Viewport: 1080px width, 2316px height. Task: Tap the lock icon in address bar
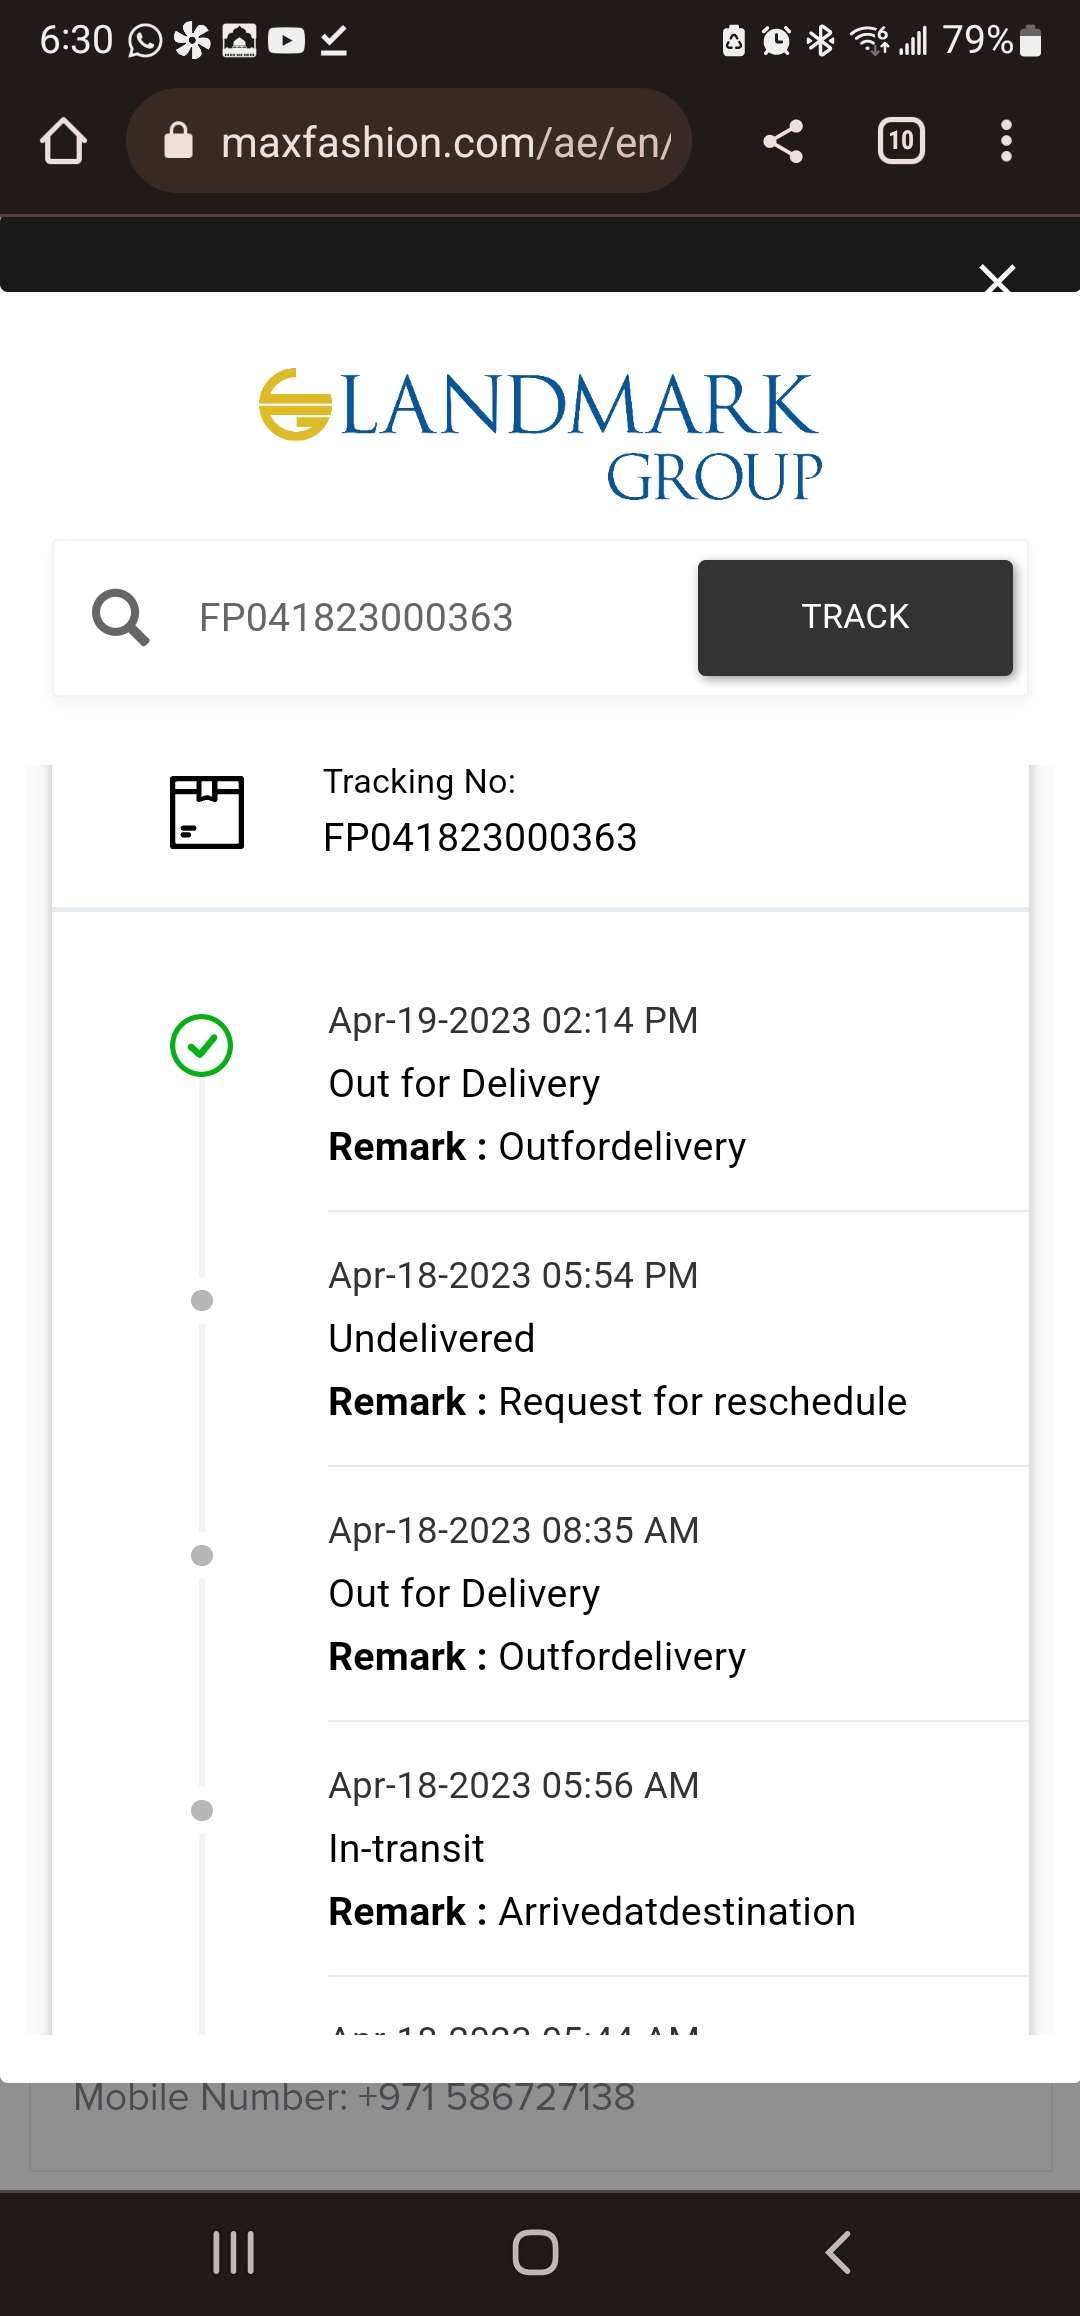tap(178, 141)
